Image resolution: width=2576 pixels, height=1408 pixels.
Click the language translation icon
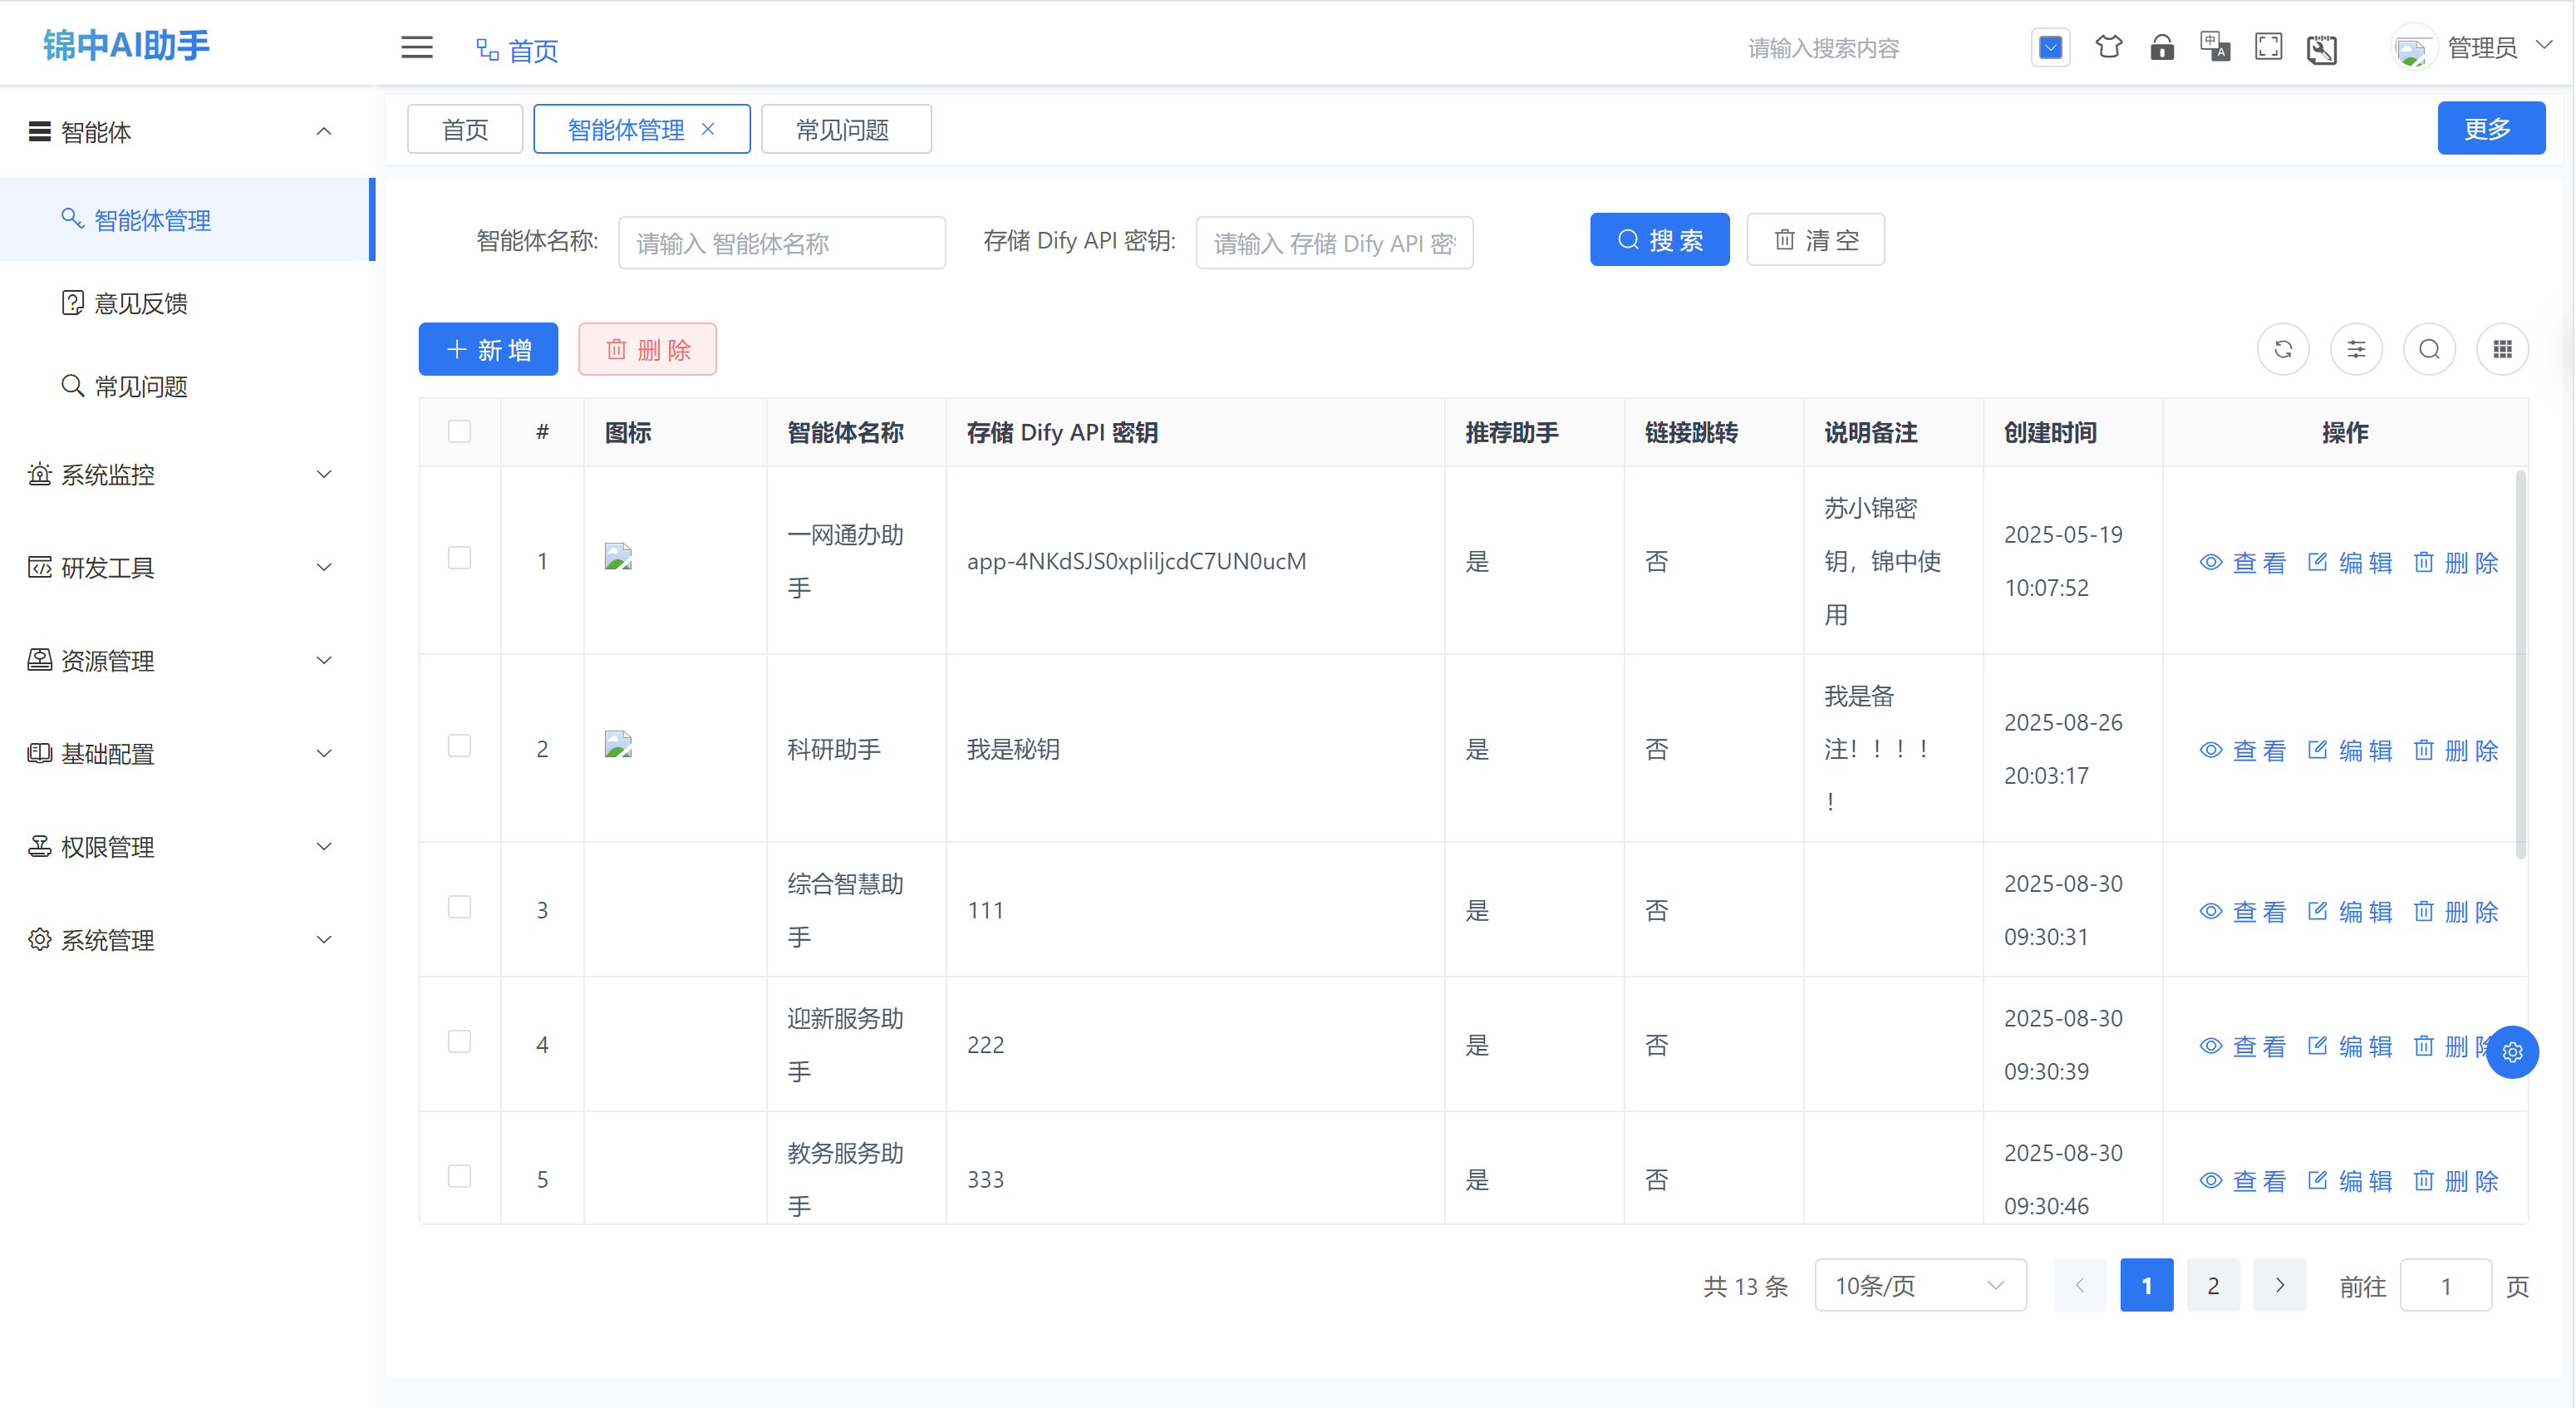2214,47
